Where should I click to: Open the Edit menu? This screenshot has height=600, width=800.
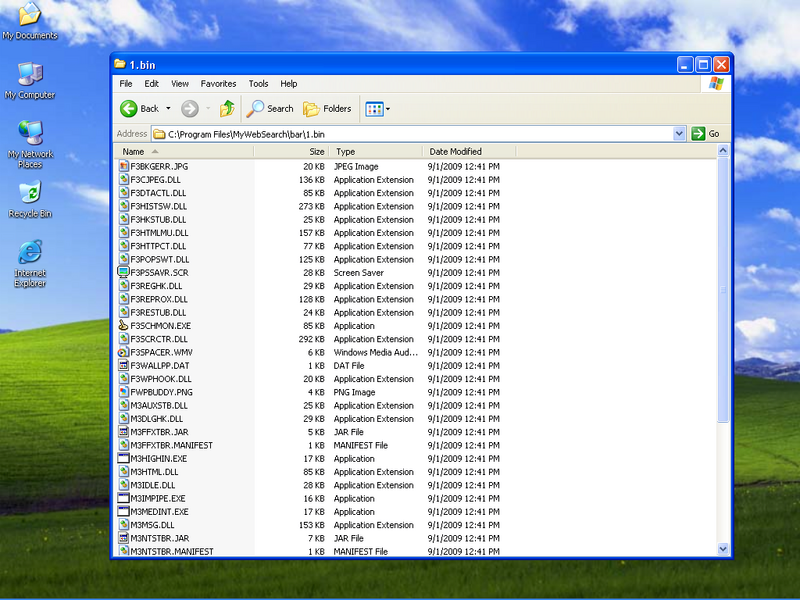tap(152, 84)
